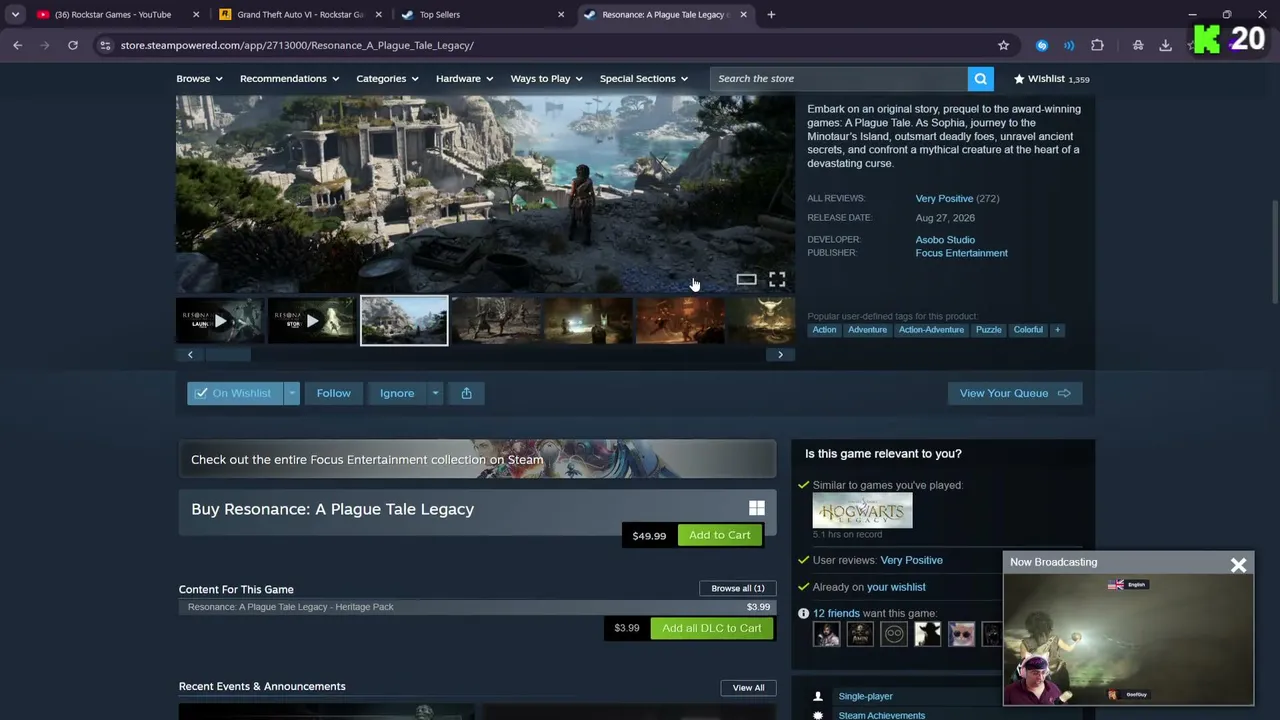Image resolution: width=1280 pixels, height=720 pixels.
Task: Close the Top Sellers tab
Action: tap(561, 15)
